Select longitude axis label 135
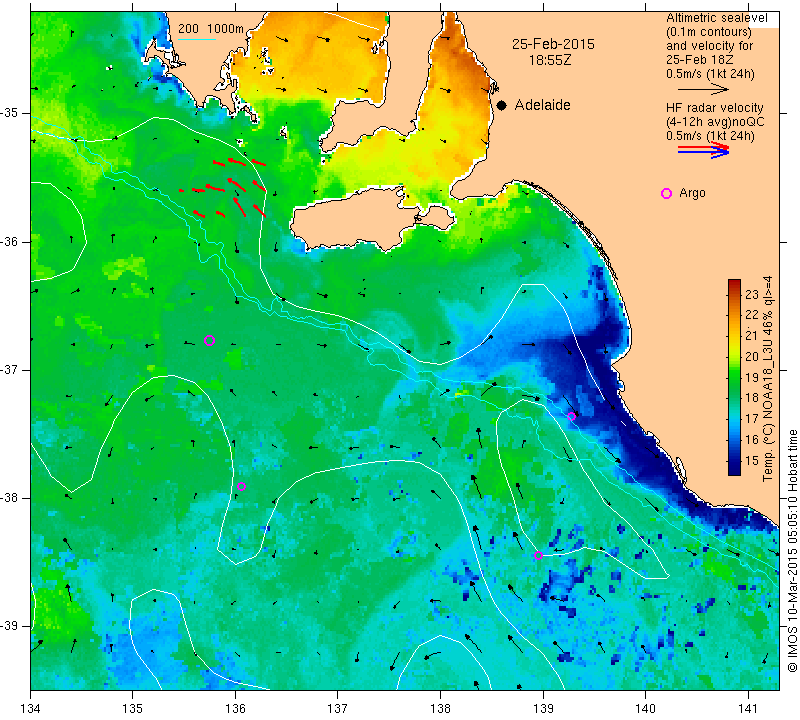 [x=133, y=709]
